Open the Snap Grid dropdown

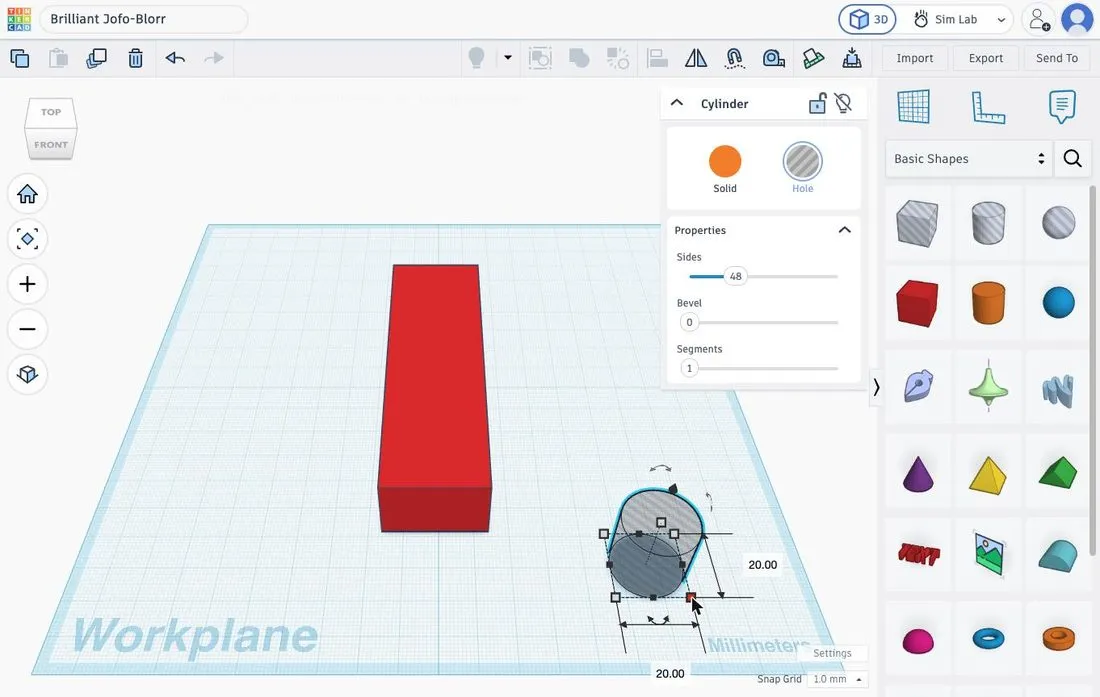tap(836, 679)
